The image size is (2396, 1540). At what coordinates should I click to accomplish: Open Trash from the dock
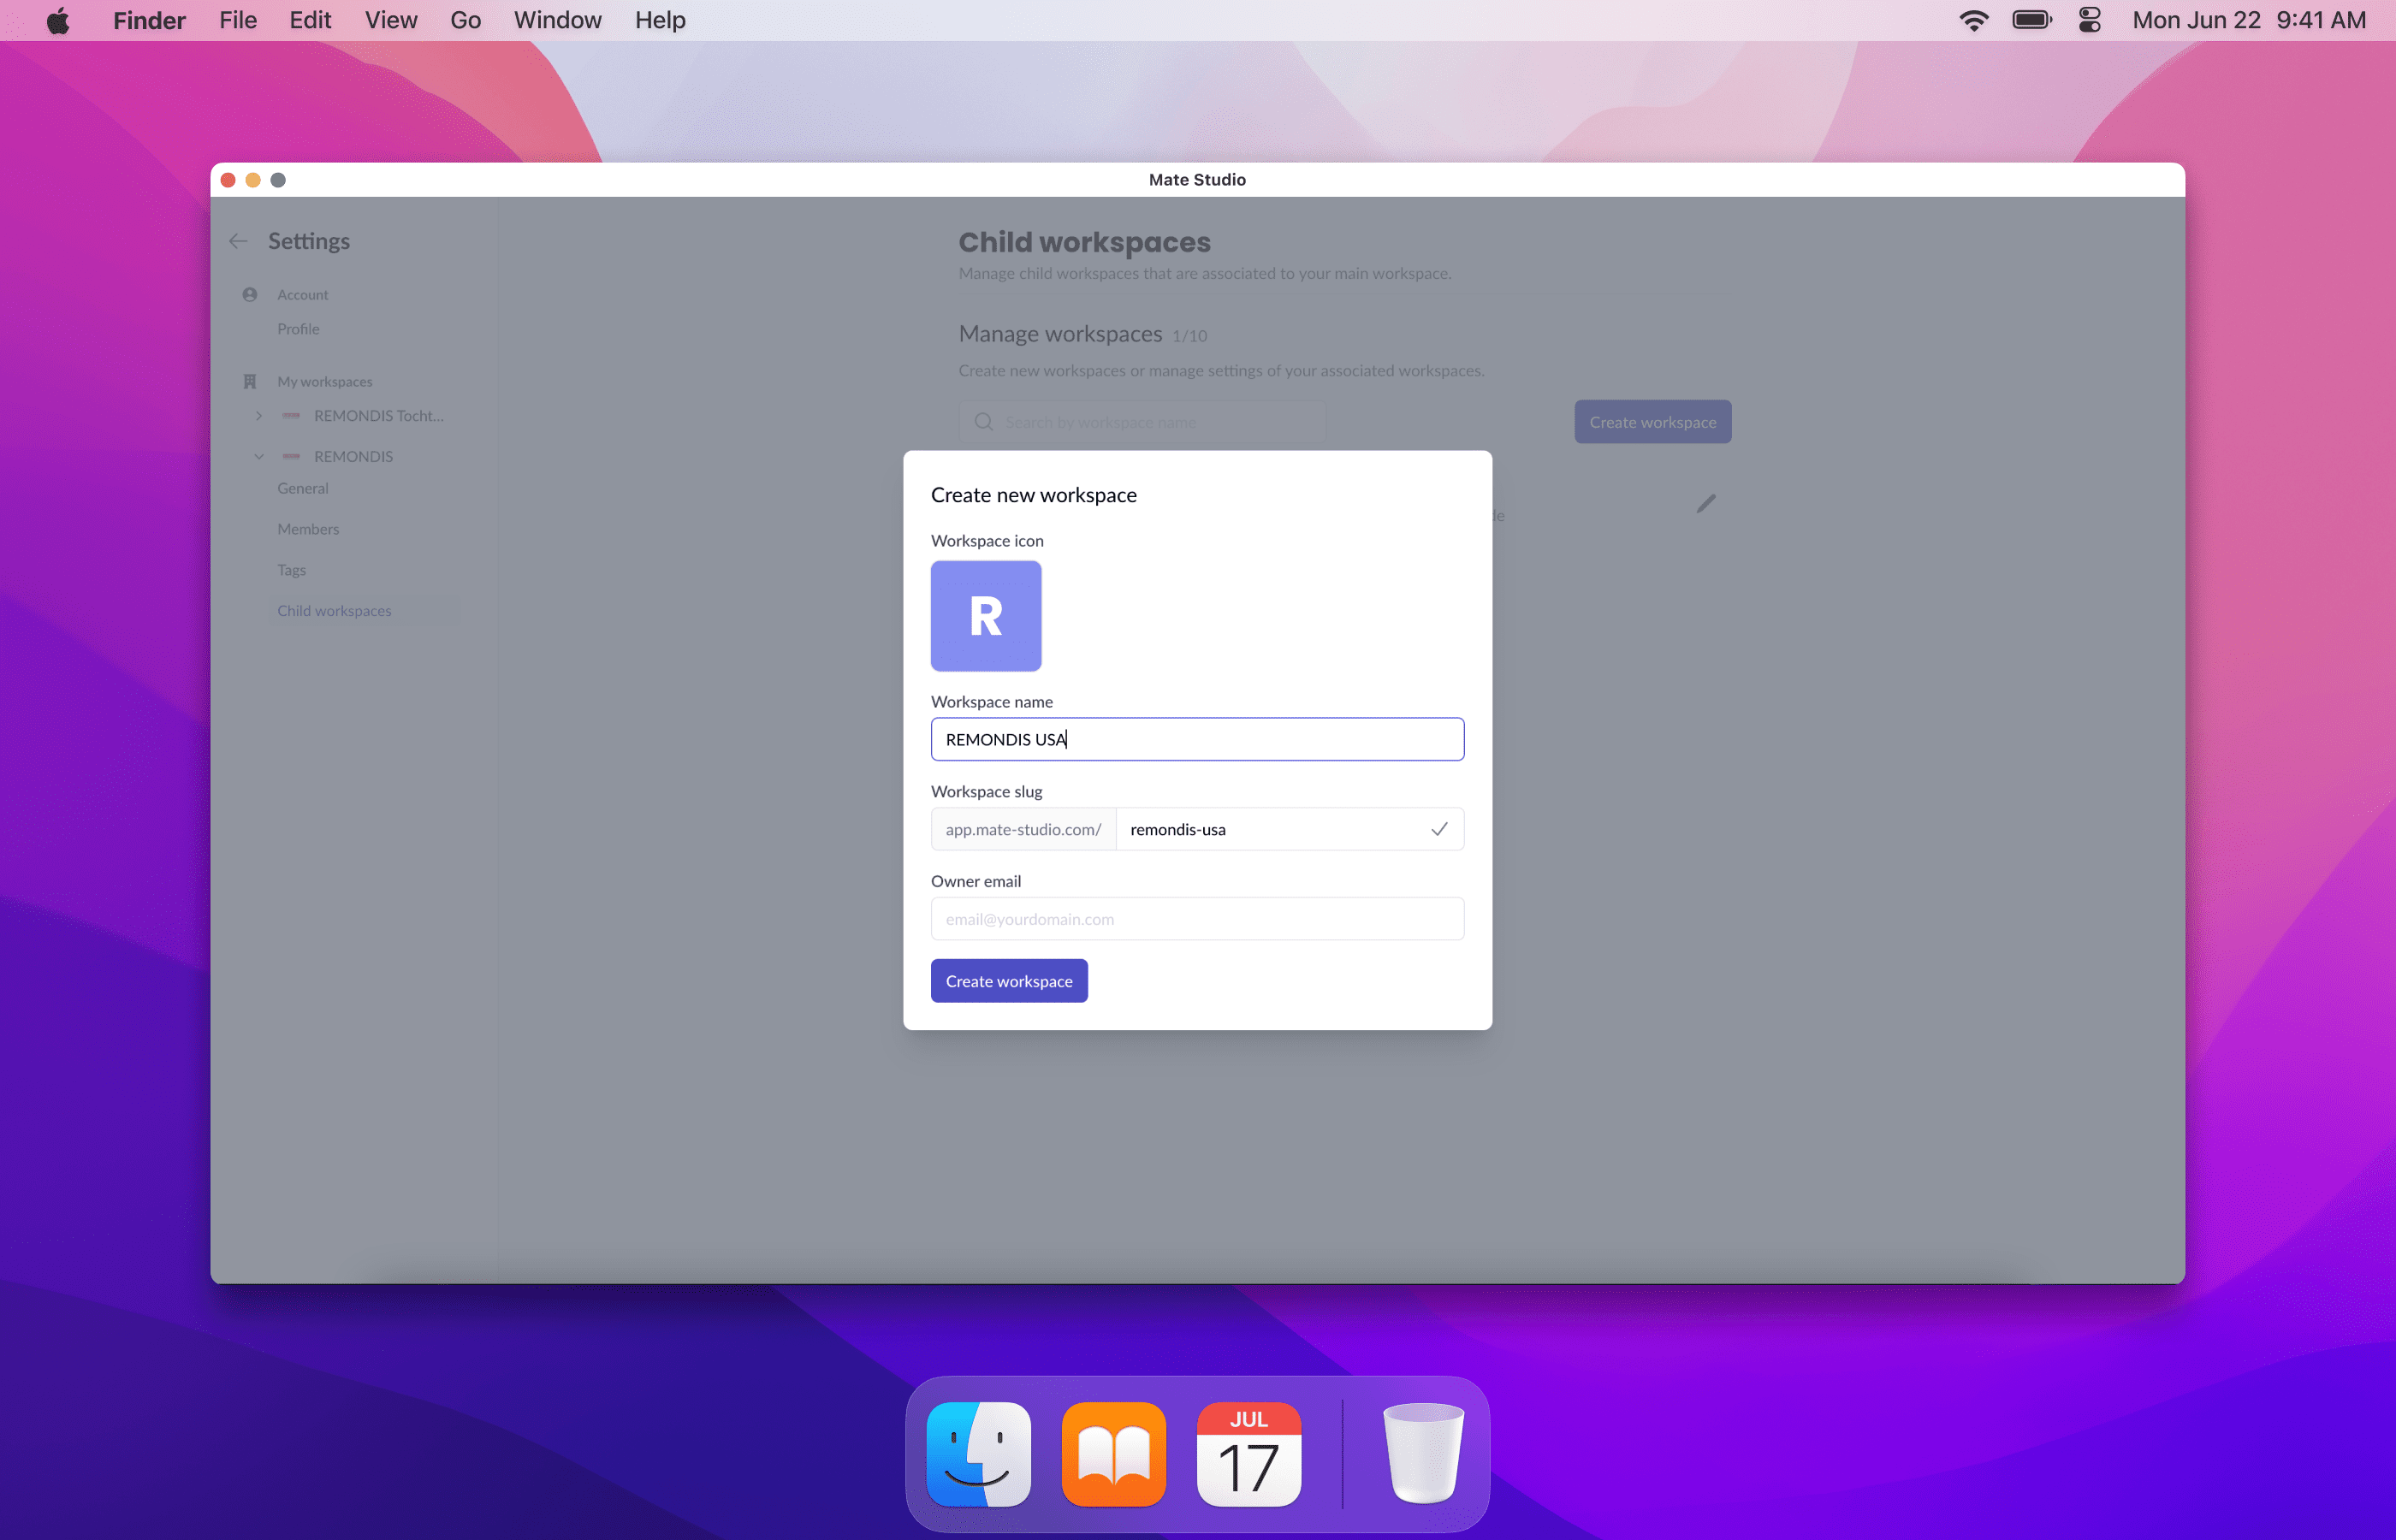[x=1423, y=1454]
